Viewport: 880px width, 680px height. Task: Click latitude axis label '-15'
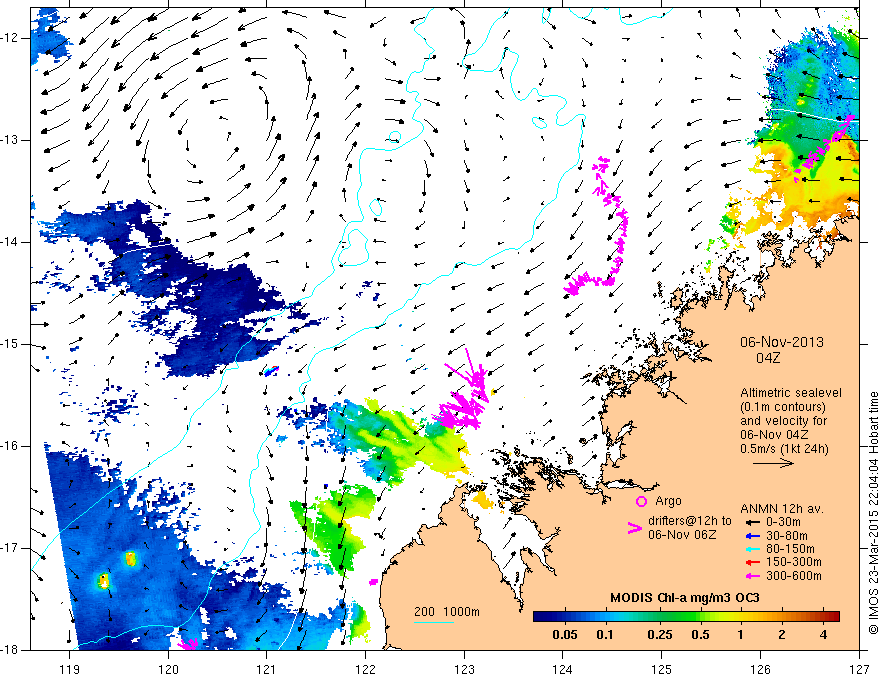tap(10, 344)
